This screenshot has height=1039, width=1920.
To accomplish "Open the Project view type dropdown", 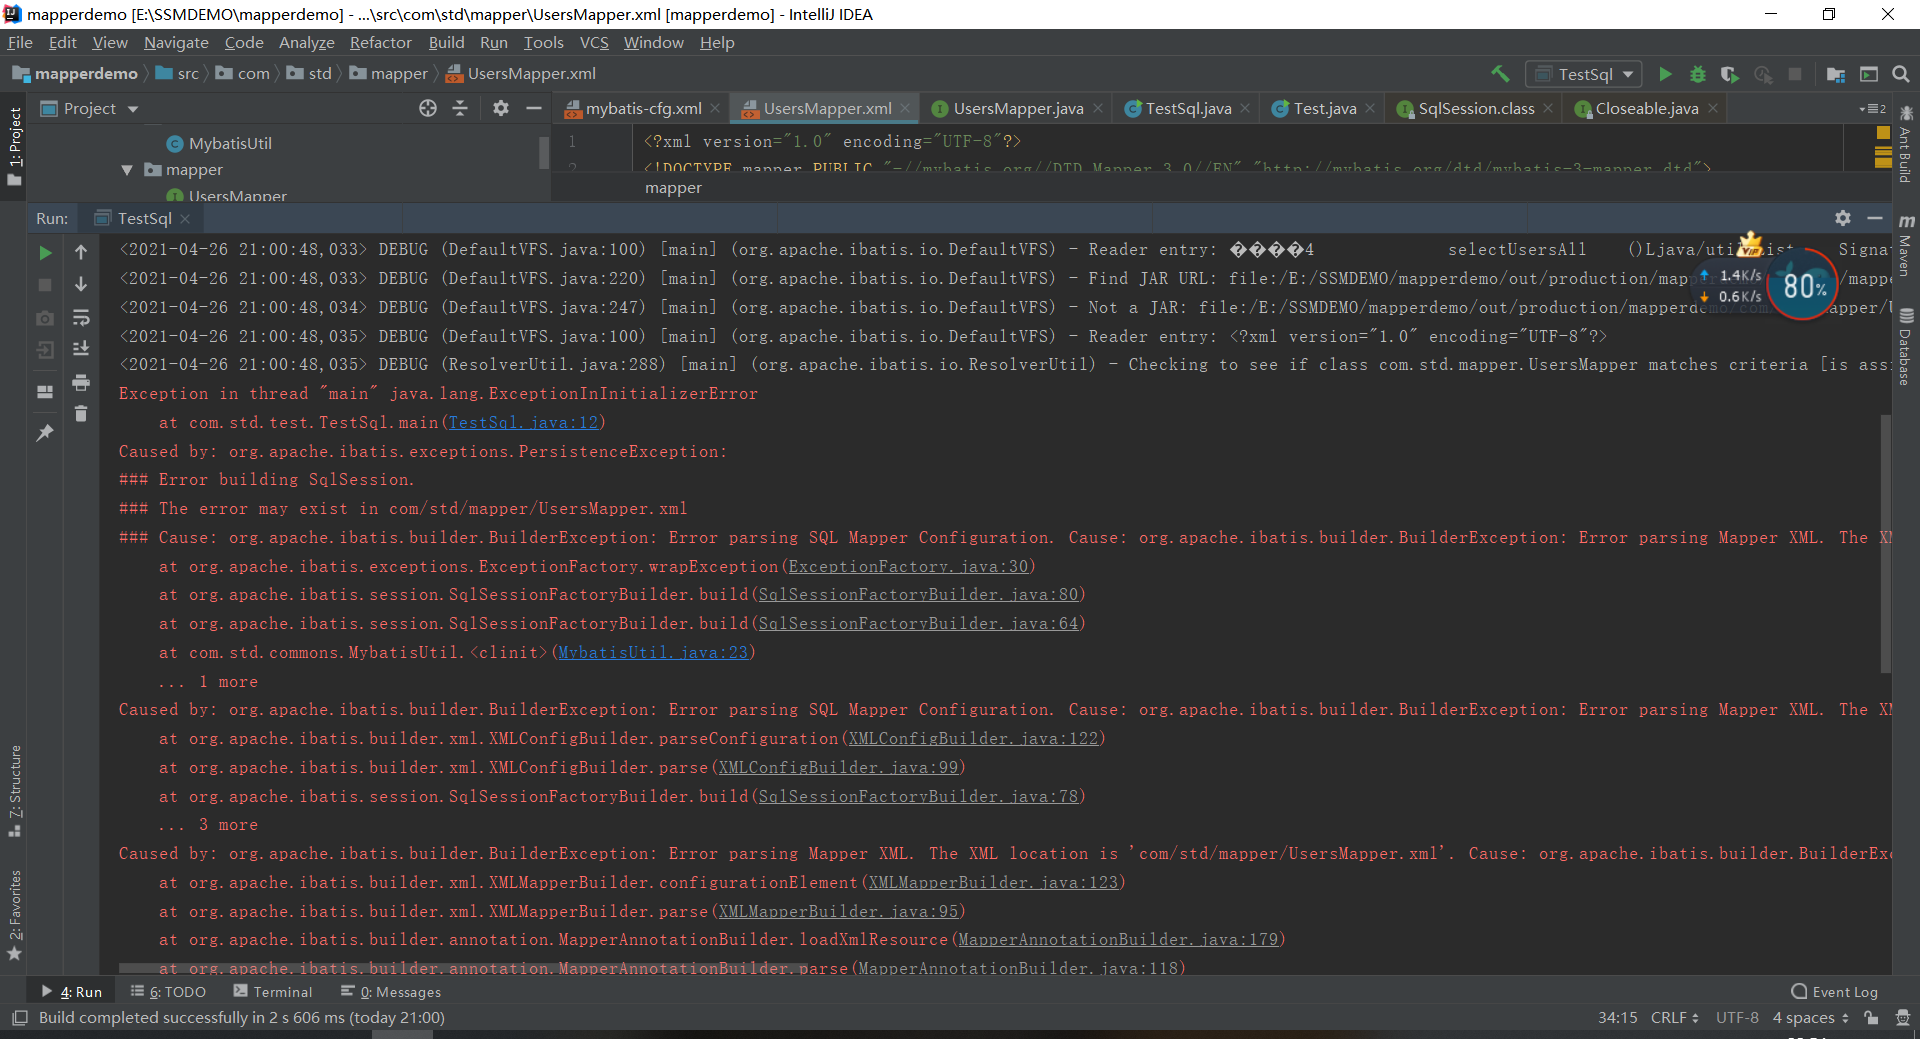I will (x=89, y=108).
